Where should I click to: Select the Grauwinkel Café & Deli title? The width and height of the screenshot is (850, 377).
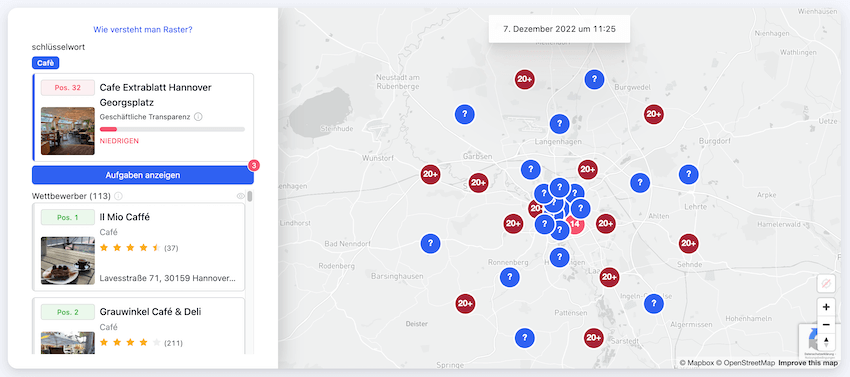(151, 312)
